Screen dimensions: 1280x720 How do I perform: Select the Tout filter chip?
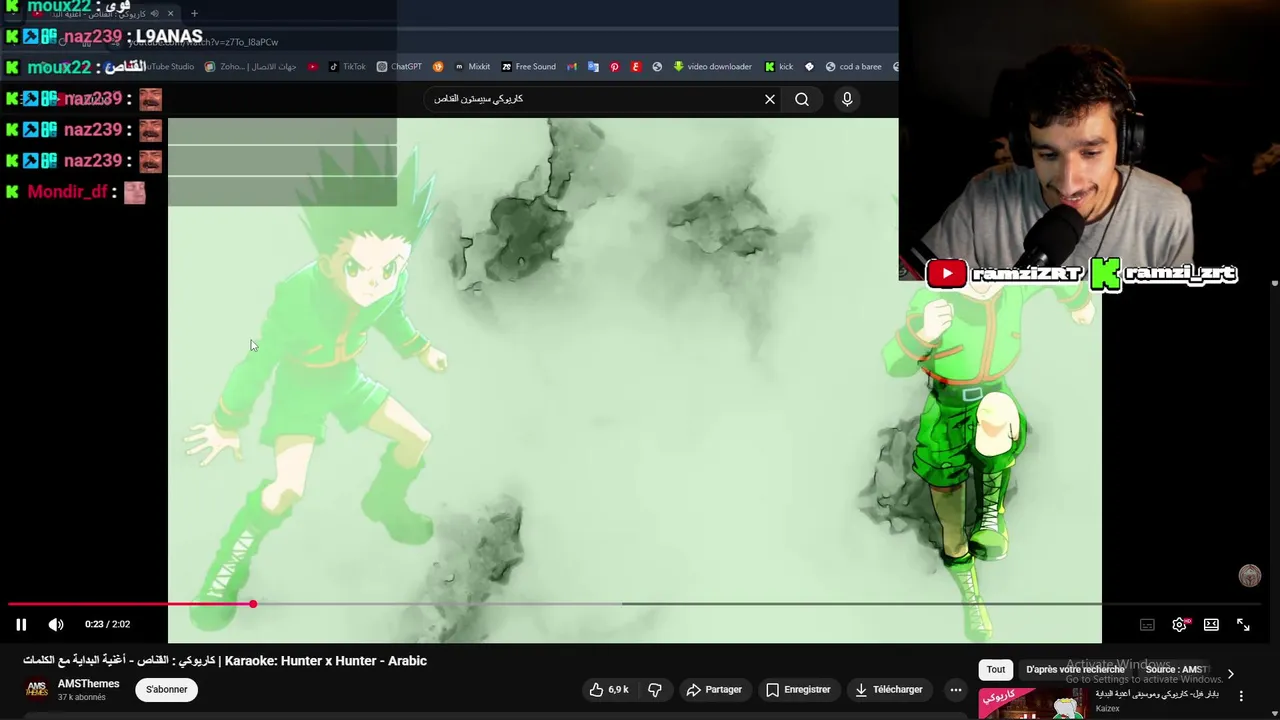click(x=996, y=670)
